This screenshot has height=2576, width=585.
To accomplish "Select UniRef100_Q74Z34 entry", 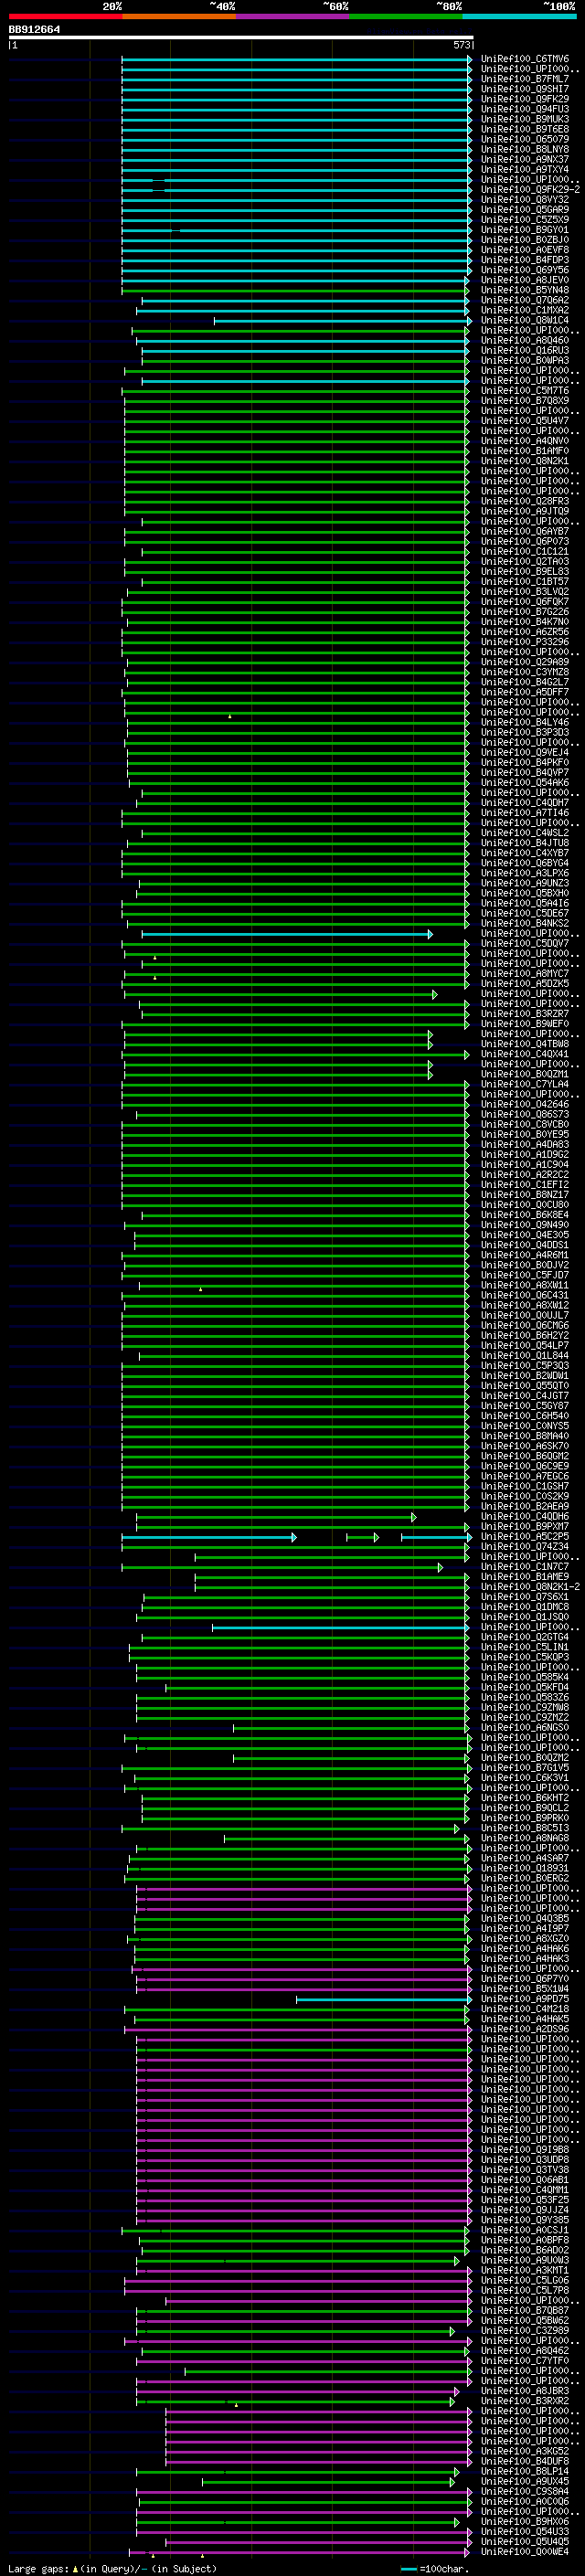I will point(524,1546).
